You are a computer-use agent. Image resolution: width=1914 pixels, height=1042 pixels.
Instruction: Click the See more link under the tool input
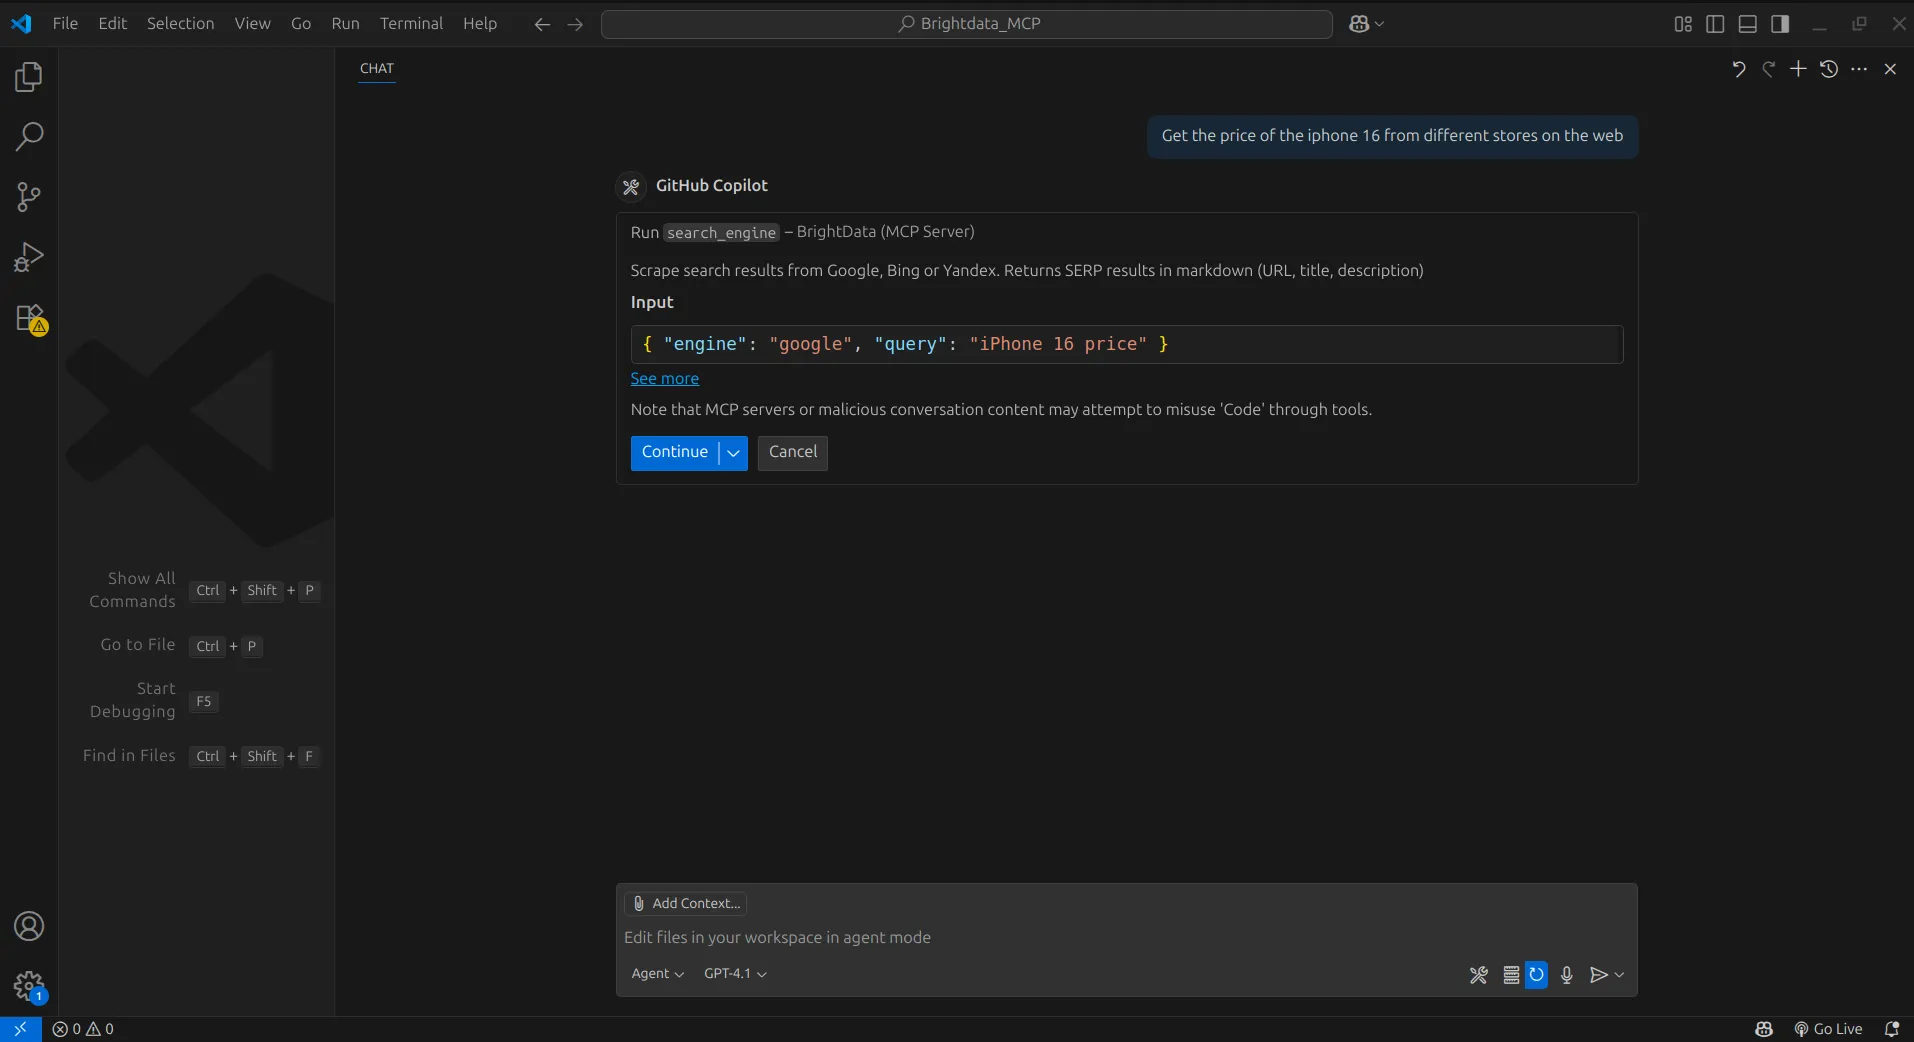coord(665,379)
